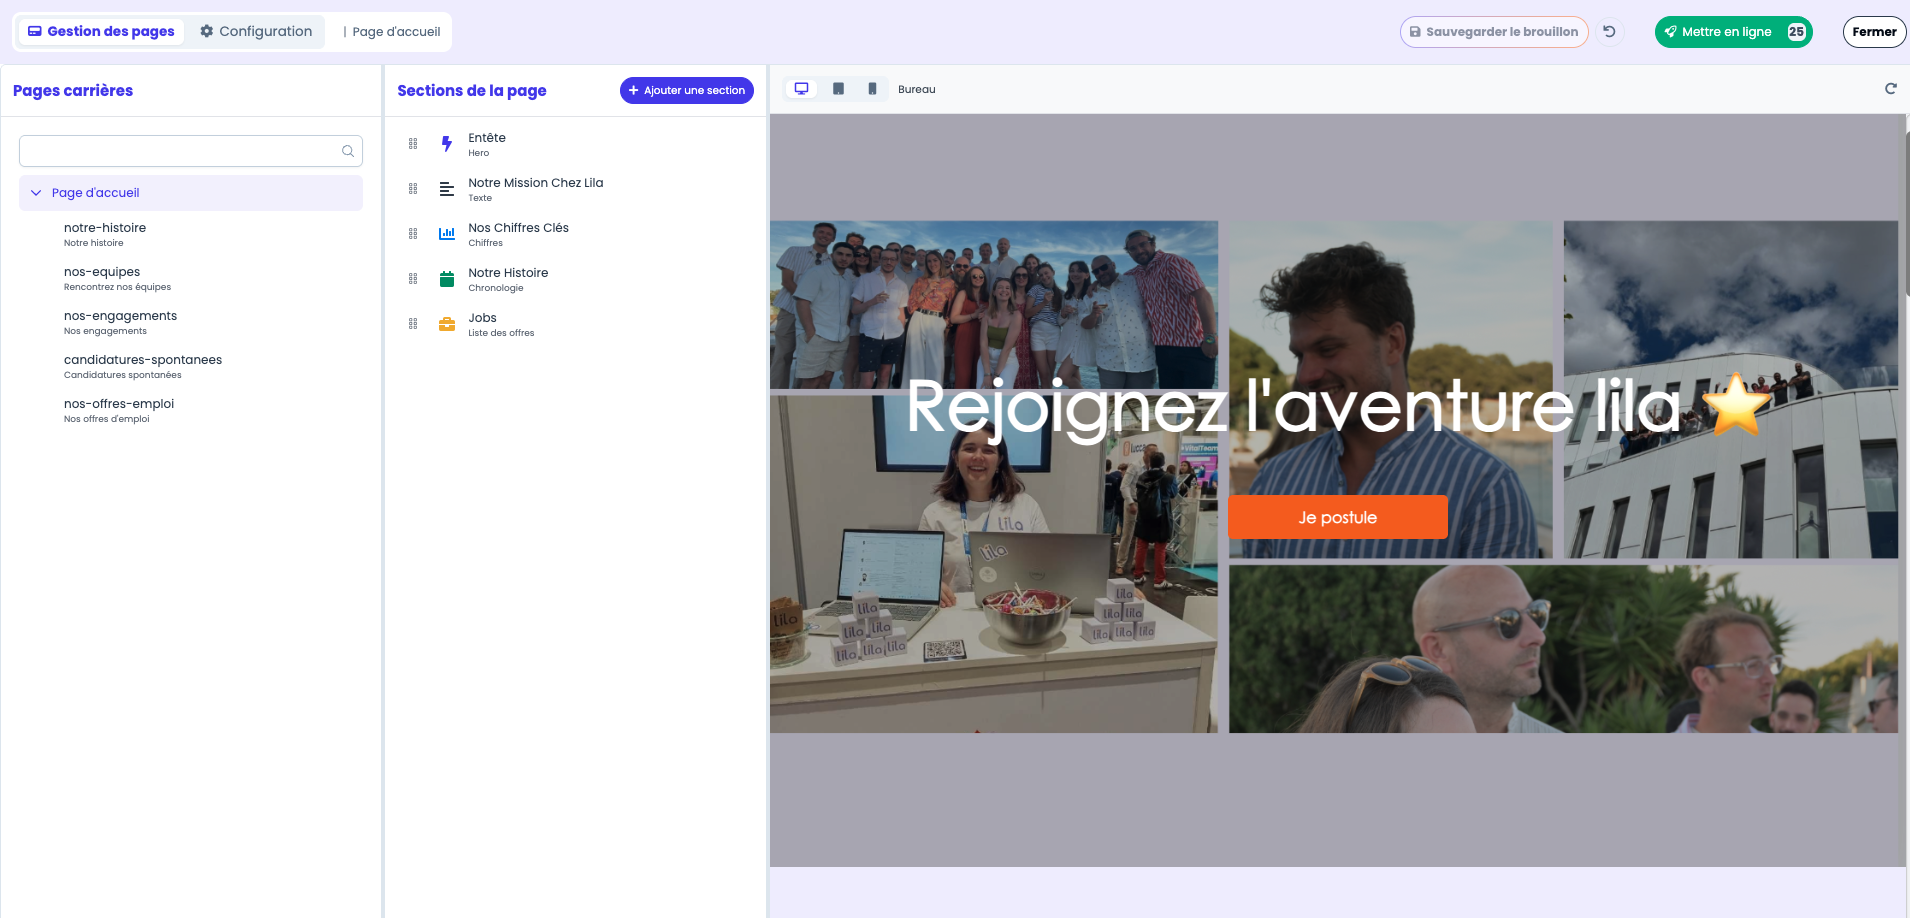Click the drag handle beside Jobs

(413, 324)
